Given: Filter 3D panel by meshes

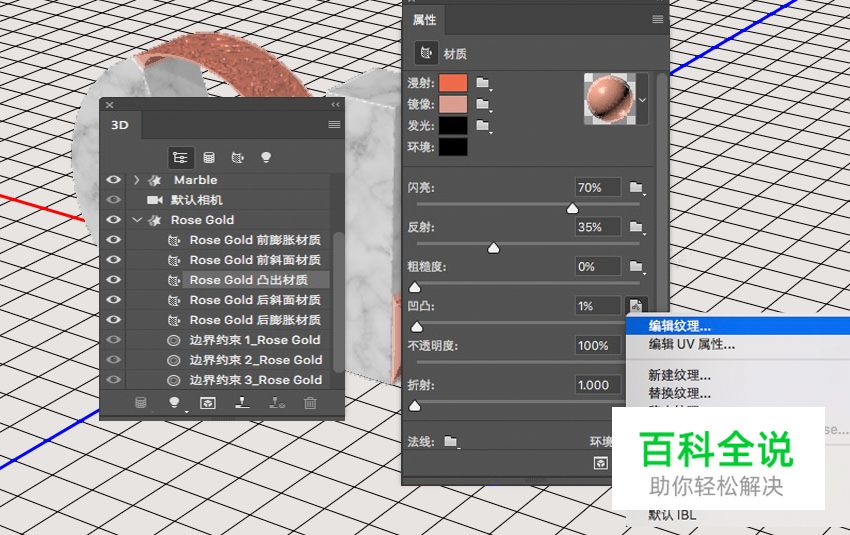Looking at the screenshot, I should point(209,158).
